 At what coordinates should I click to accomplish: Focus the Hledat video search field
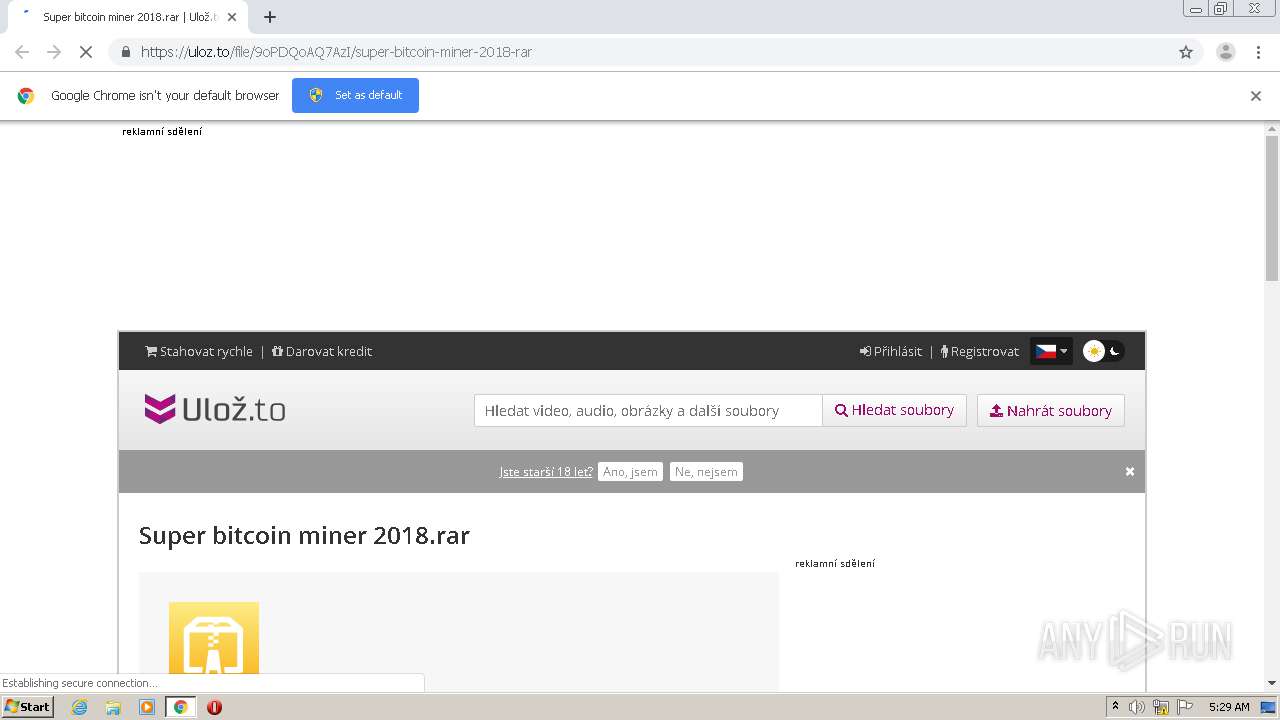click(x=648, y=410)
